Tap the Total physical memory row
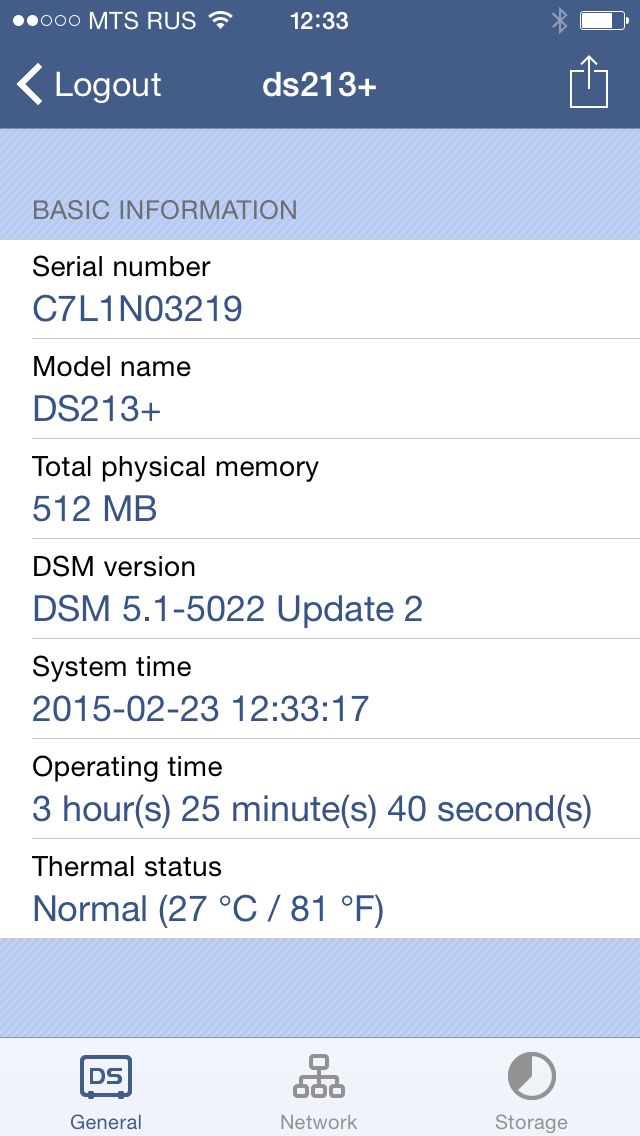Screen dimensions: 640x1136 [320, 489]
